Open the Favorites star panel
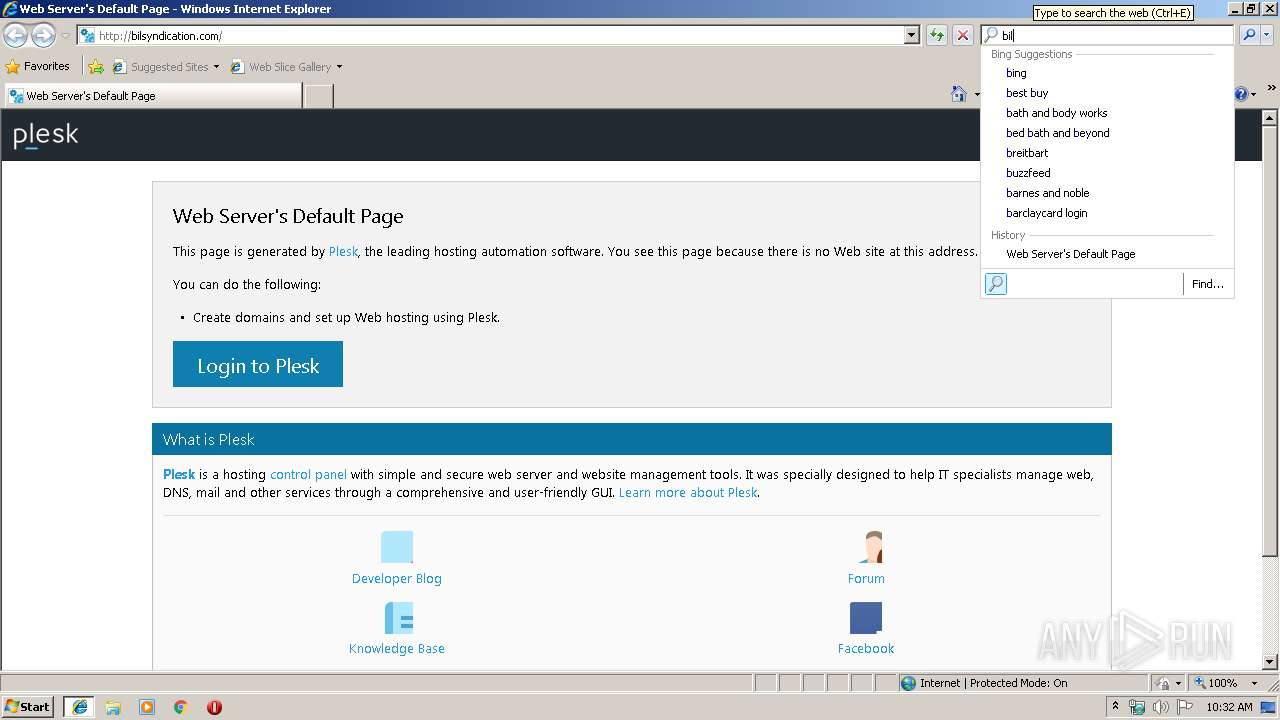 (38, 67)
